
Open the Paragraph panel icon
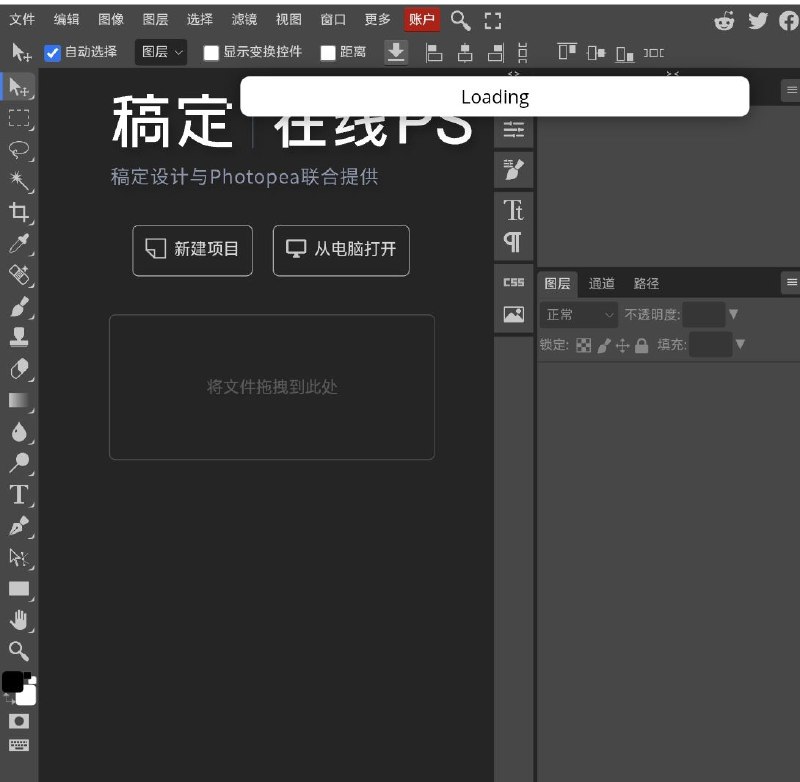513,242
